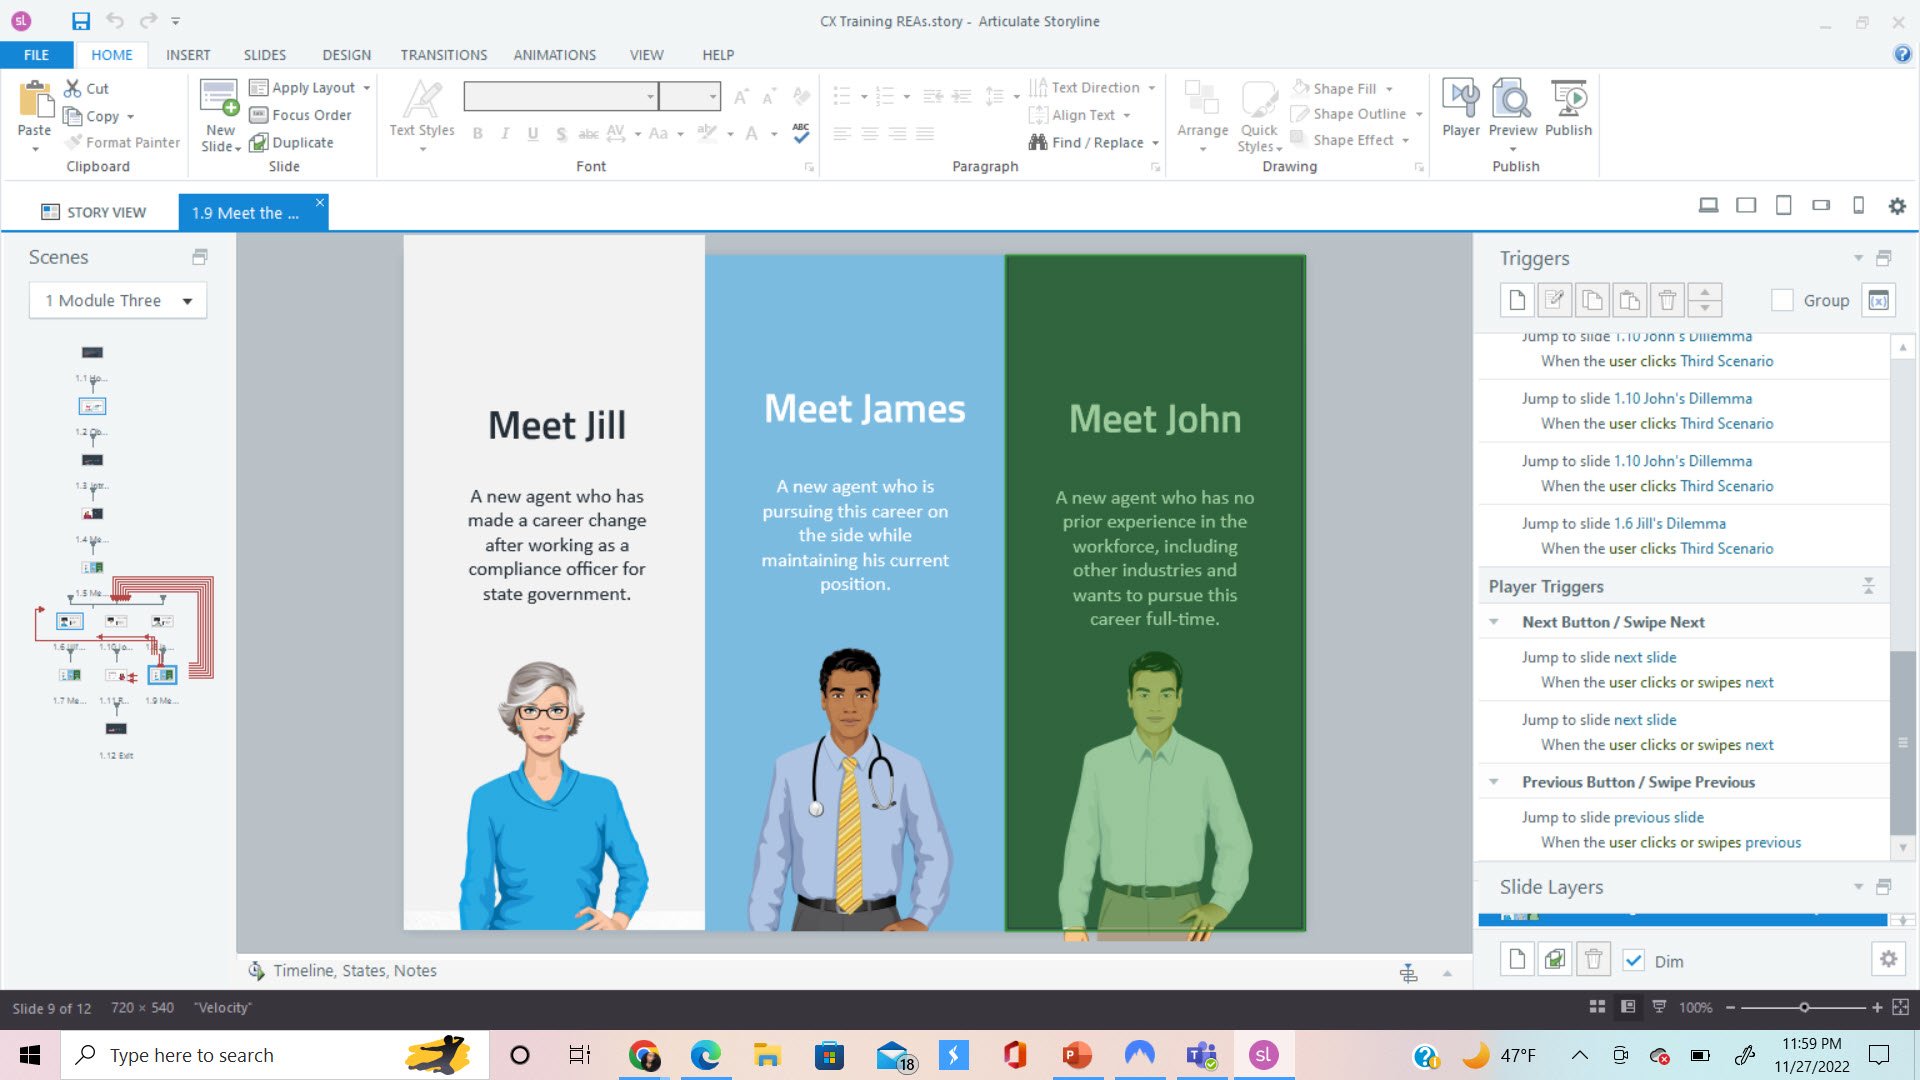Image resolution: width=1920 pixels, height=1080 pixels.
Task: Click Duplicate slide in the ribbon
Action: click(x=291, y=142)
